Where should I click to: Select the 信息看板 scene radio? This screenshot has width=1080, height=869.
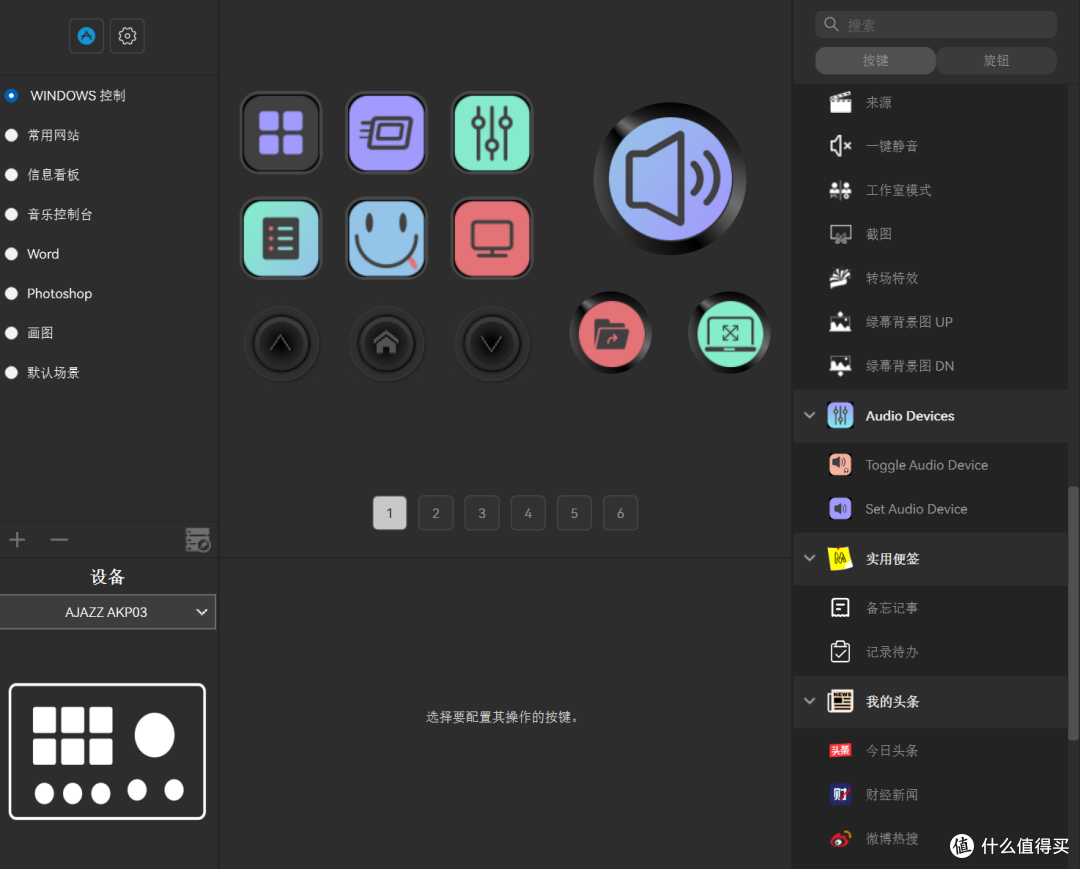12,175
